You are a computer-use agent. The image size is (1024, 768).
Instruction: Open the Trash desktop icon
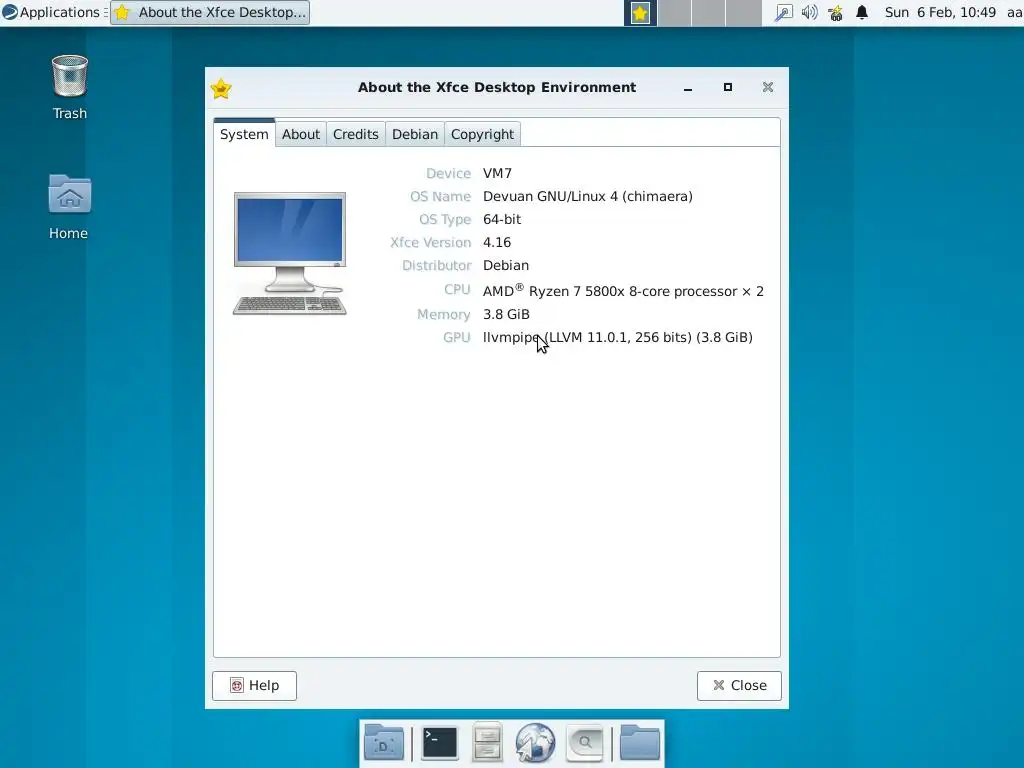(x=69, y=87)
